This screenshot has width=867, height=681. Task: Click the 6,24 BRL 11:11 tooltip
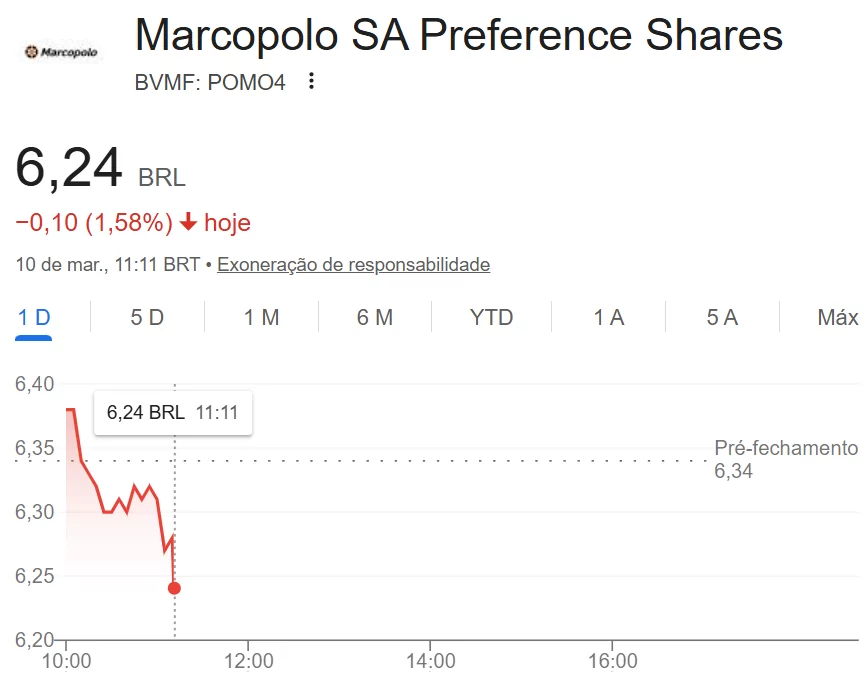(x=173, y=412)
